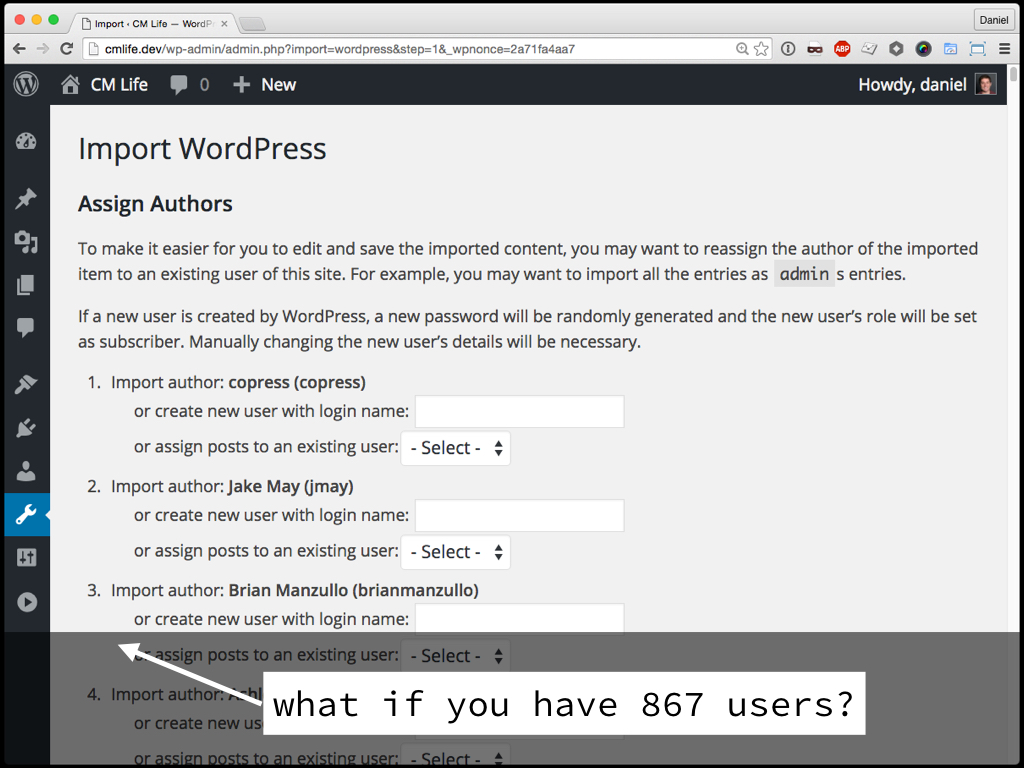
Task: Open the Comments sidebar icon
Action: [x=26, y=327]
